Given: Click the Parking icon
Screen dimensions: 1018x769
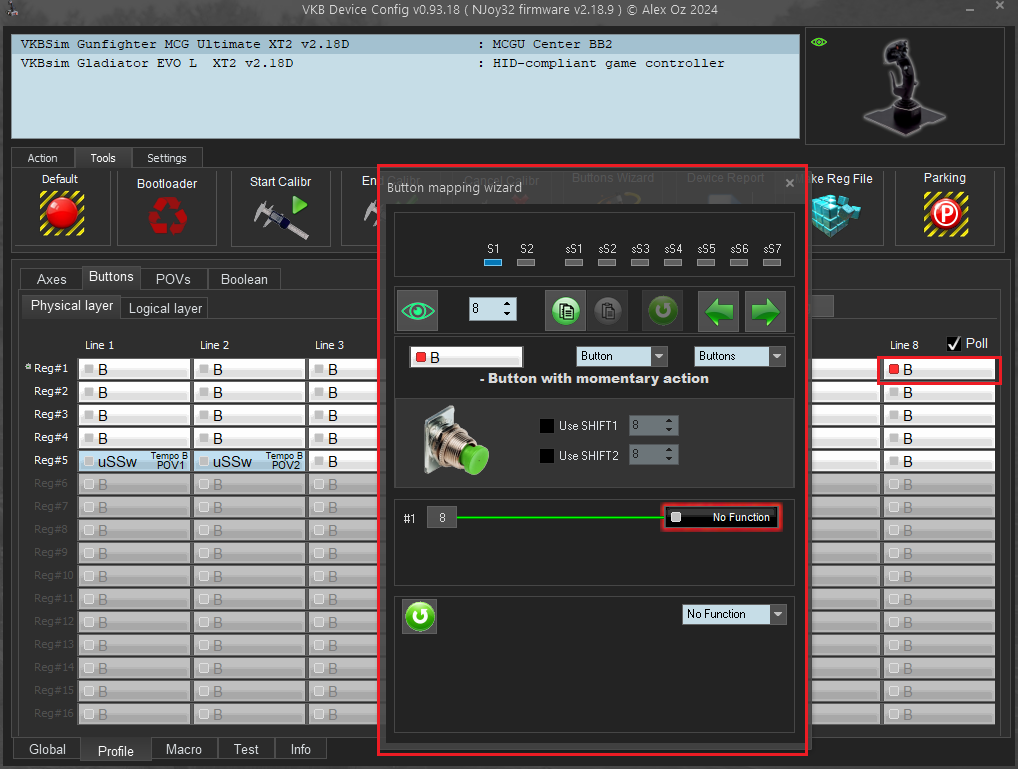Looking at the screenshot, I should 944,212.
